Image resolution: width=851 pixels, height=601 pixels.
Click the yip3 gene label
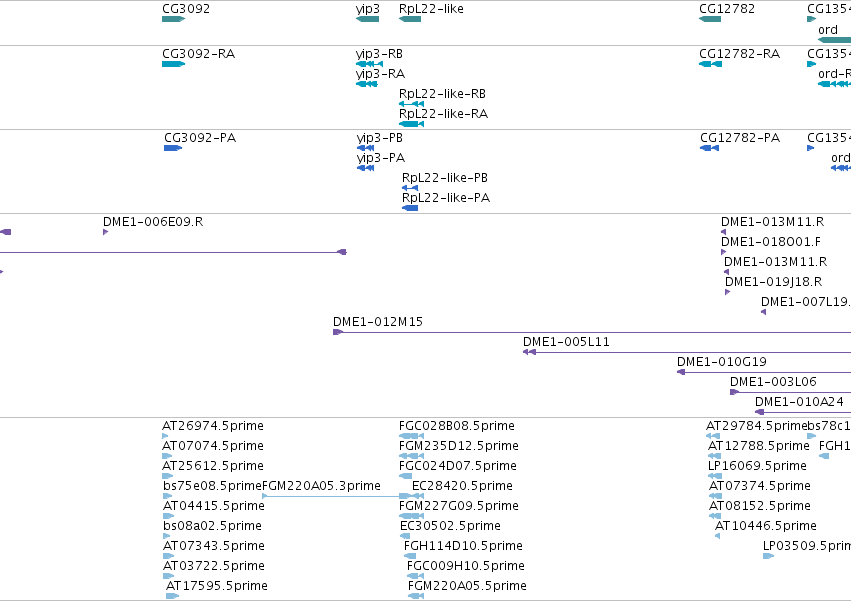[367, 9]
